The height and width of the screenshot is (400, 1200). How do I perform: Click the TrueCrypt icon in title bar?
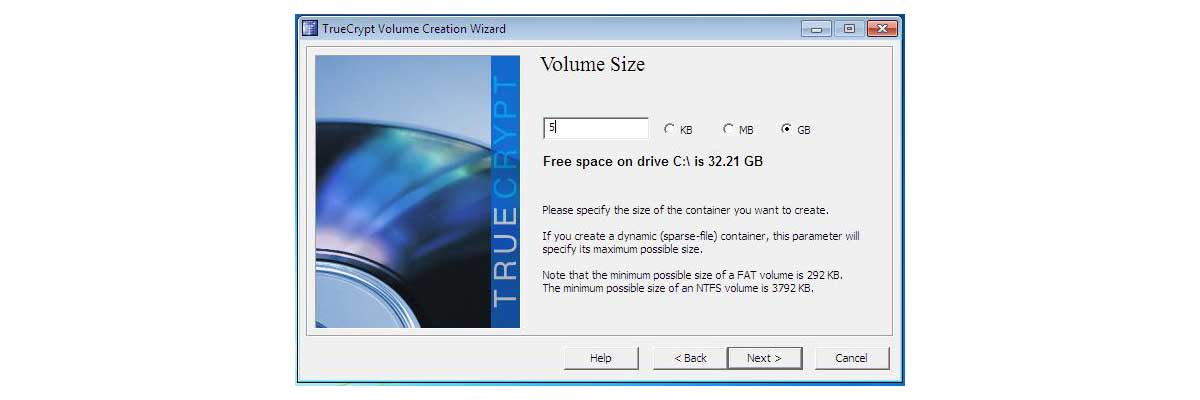(x=310, y=28)
